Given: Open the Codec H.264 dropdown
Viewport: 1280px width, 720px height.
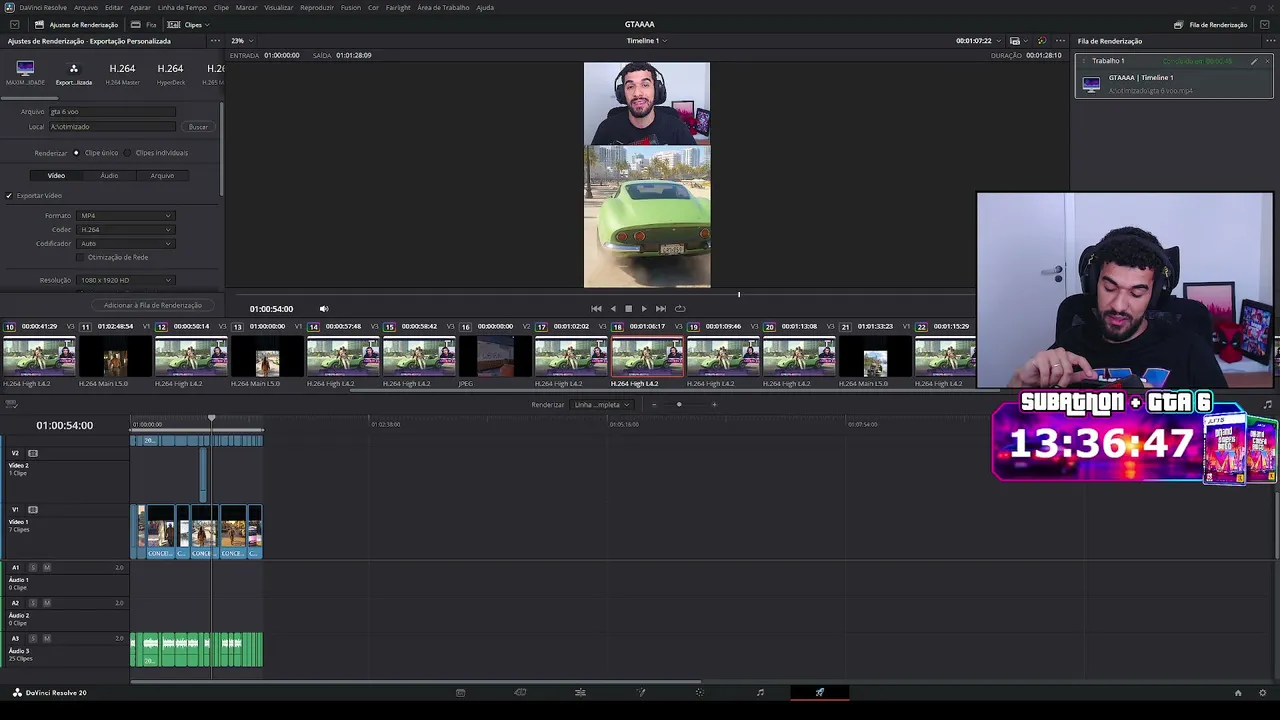Looking at the screenshot, I should point(126,230).
